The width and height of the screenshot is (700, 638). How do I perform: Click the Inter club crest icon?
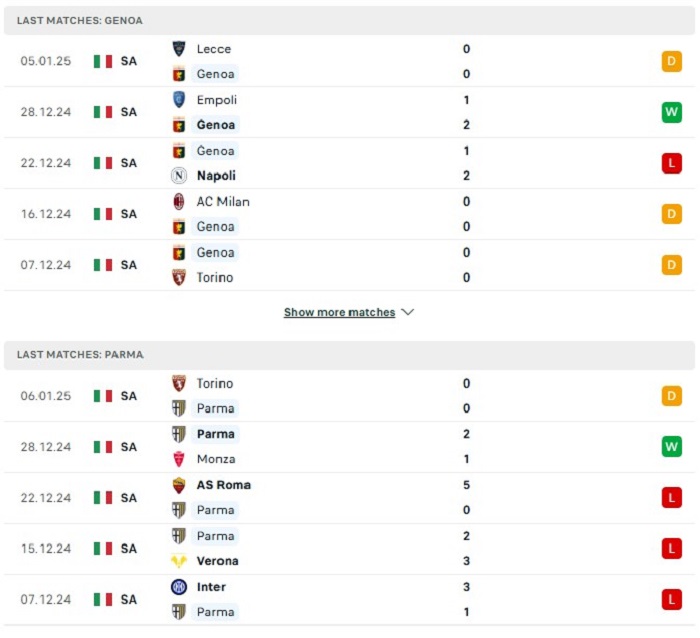[179, 587]
